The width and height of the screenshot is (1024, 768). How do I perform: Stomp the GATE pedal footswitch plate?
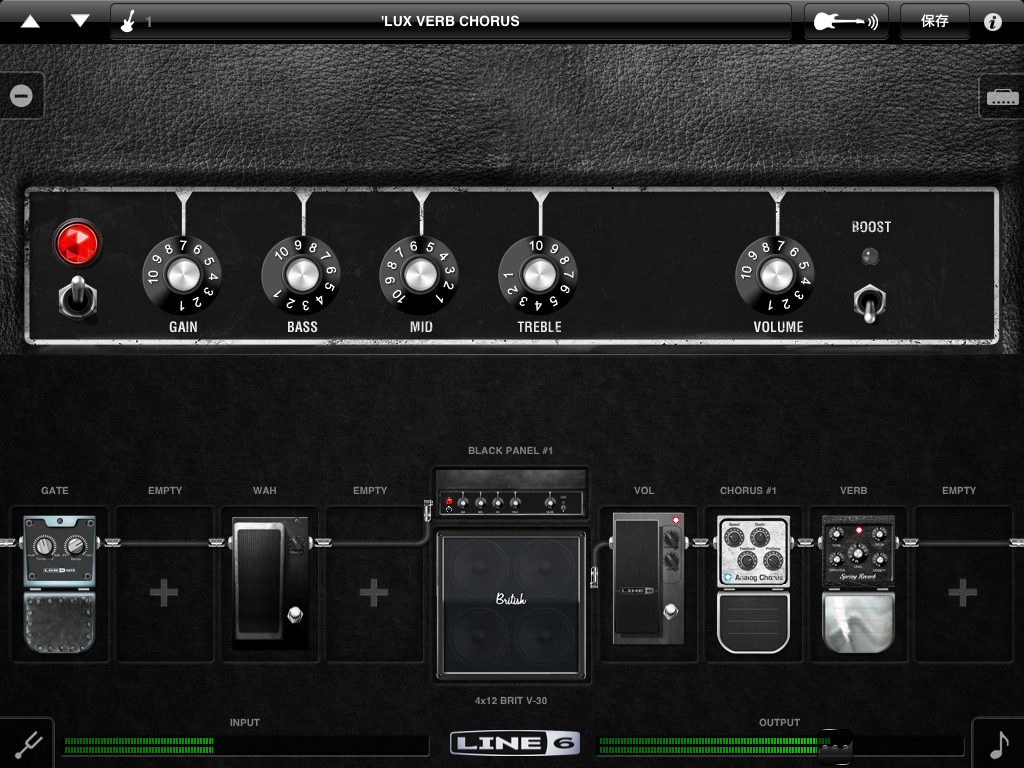tap(59, 622)
